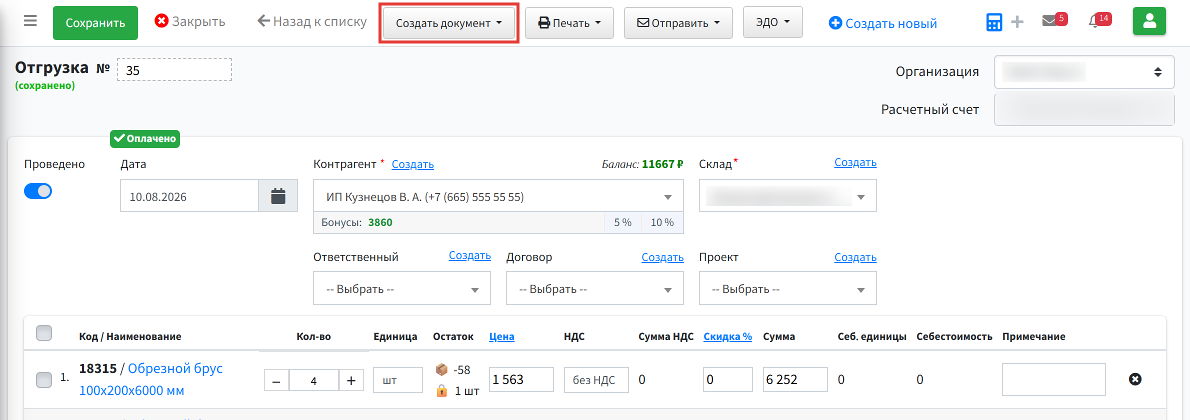This screenshot has height=420, width=1190.
Task: Click the plus icon beside calculator
Action: (x=1018, y=23)
